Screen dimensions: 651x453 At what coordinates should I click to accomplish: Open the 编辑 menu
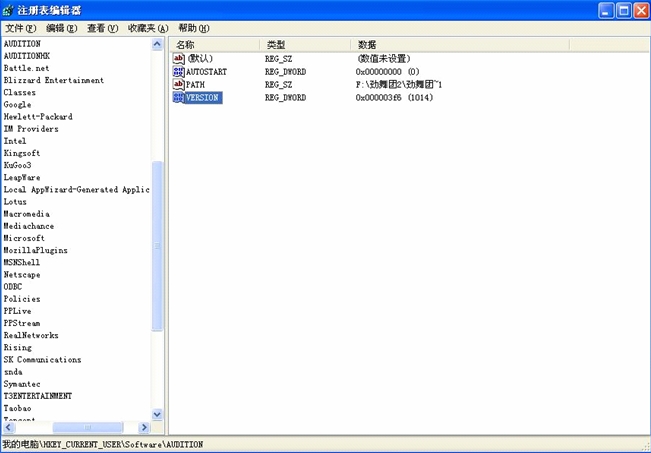(62, 28)
